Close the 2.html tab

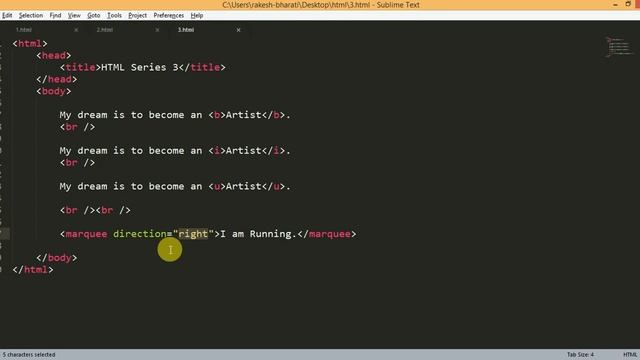[x=157, y=30]
